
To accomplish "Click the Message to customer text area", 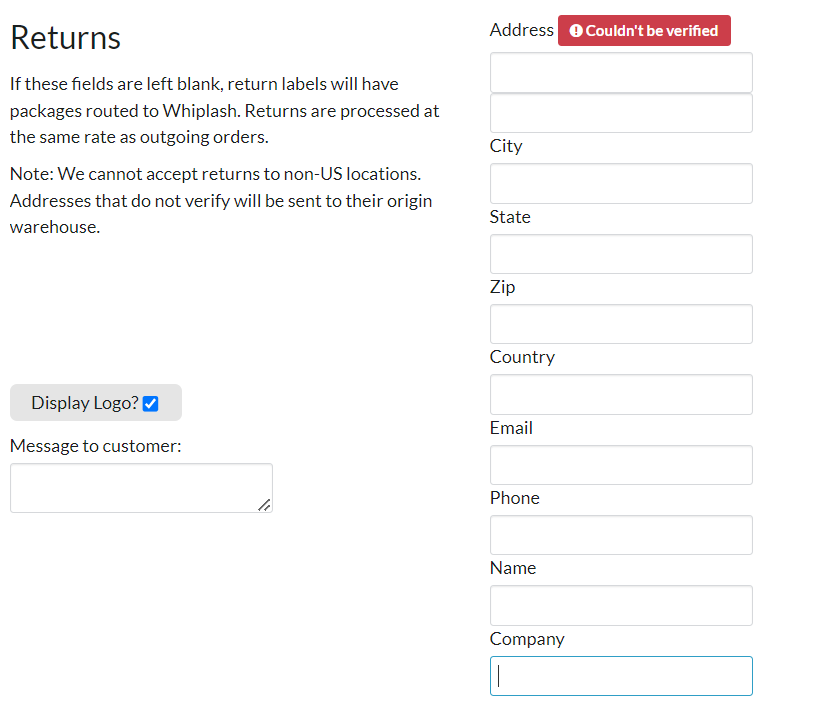I will pos(141,488).
